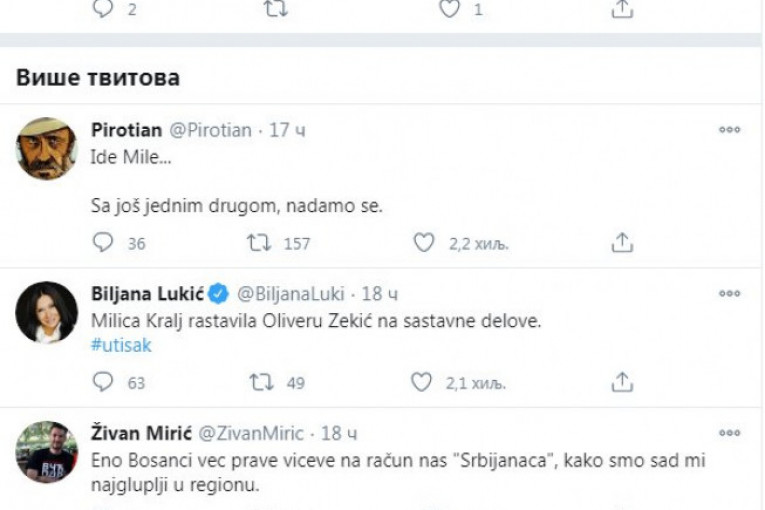The width and height of the screenshot is (765, 510).
Task: Open more options for Biljana Lukić's tweet
Action: pos(730,293)
